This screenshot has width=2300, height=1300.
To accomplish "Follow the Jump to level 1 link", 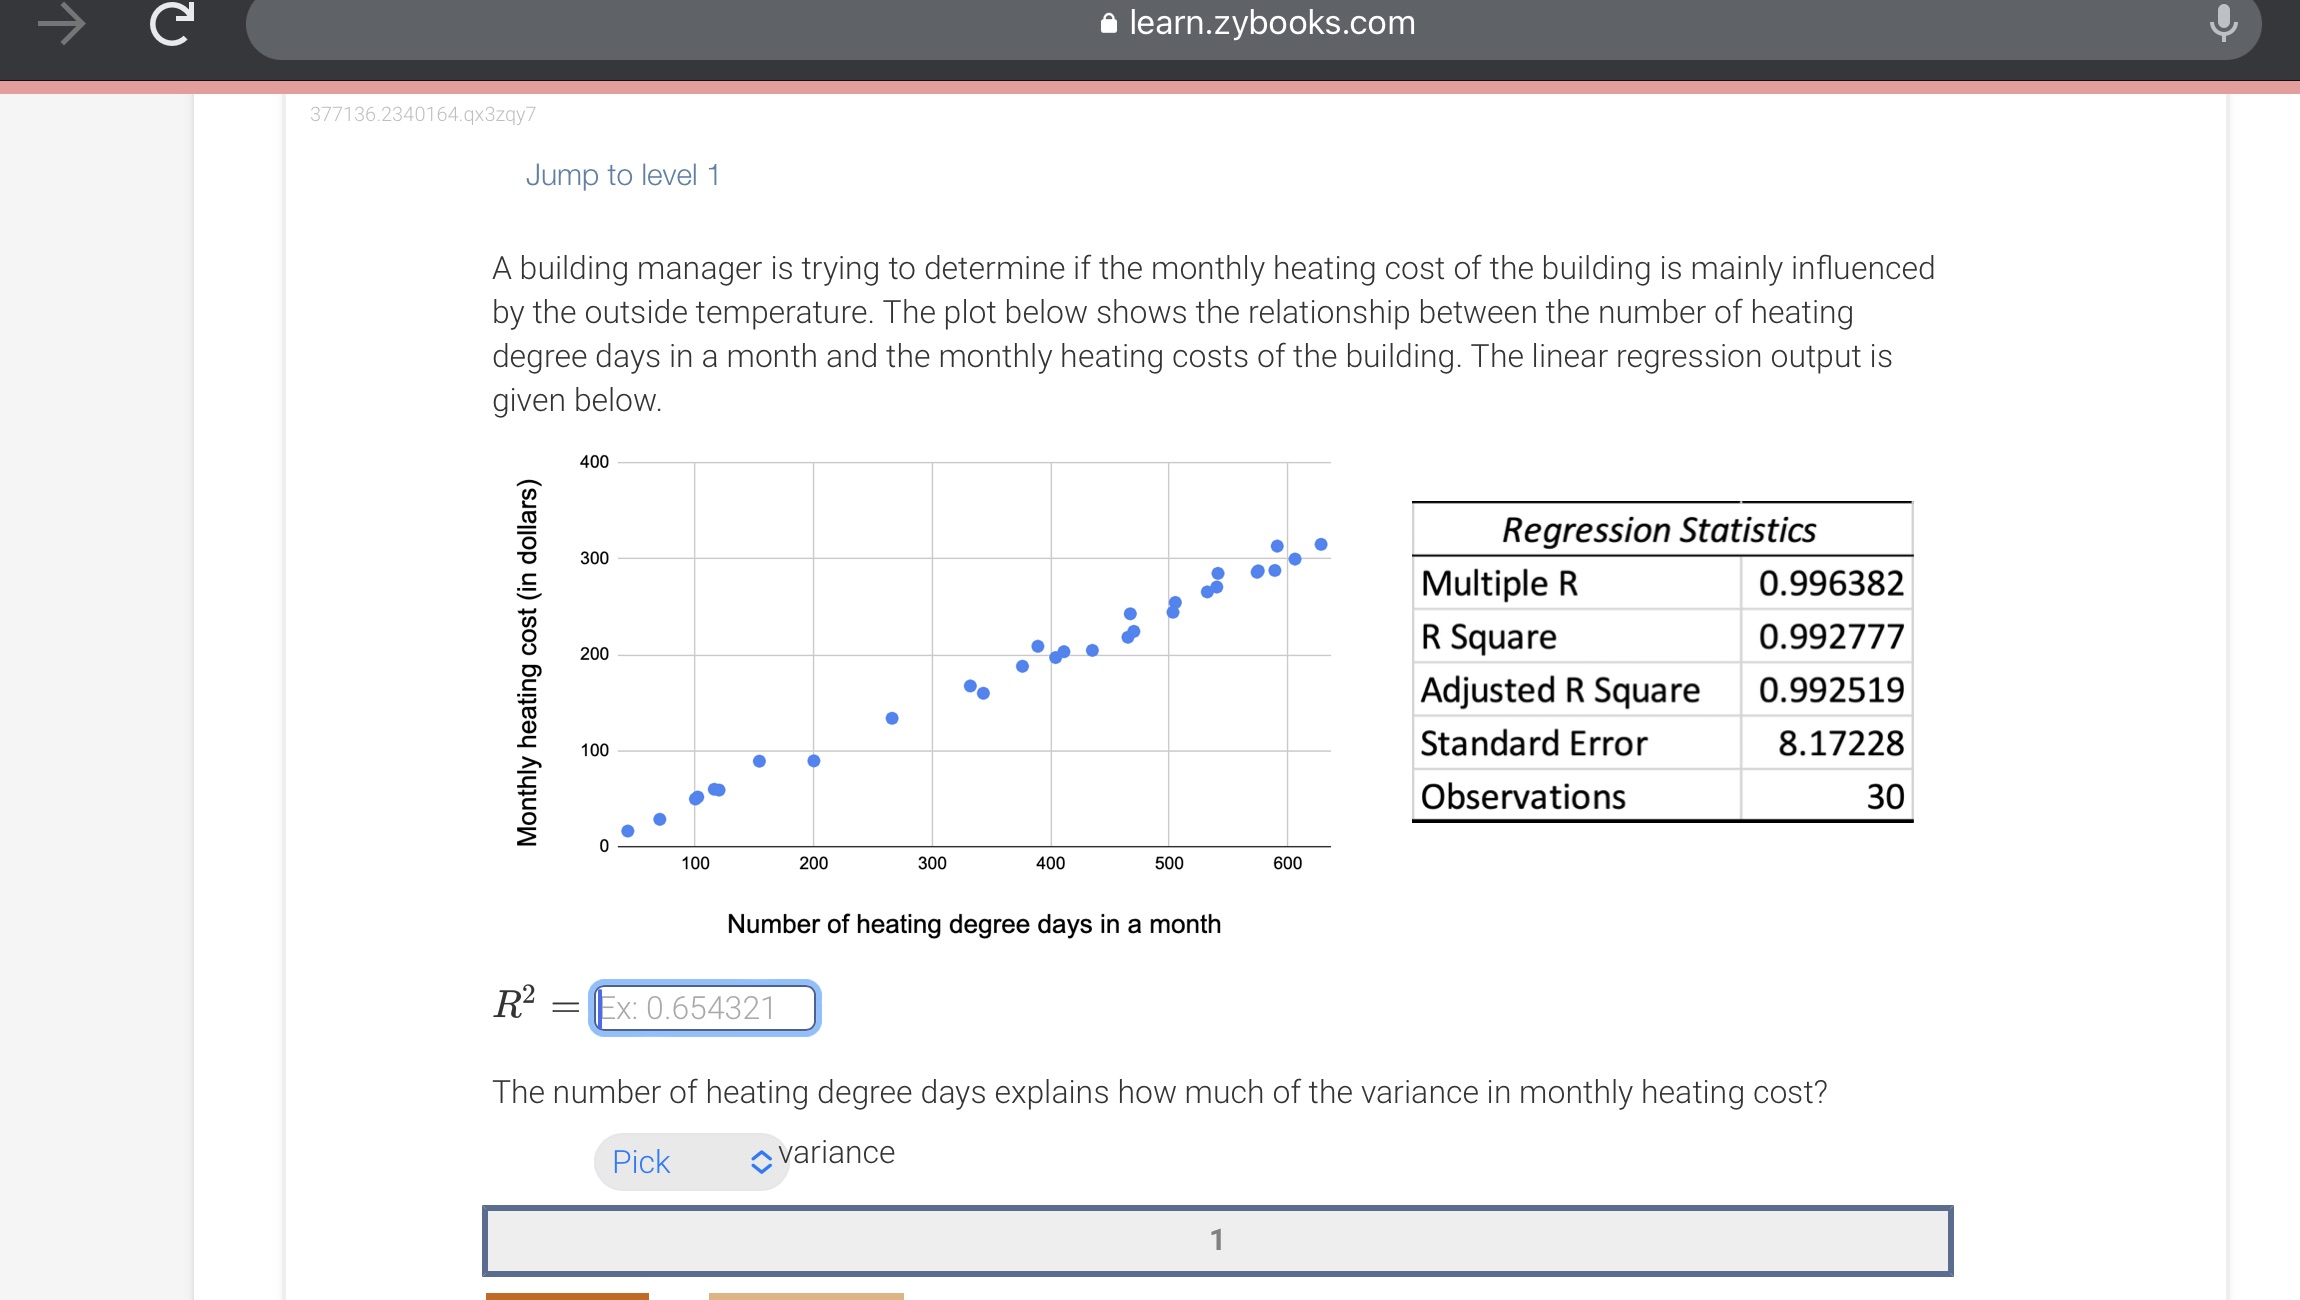I will click(x=622, y=175).
